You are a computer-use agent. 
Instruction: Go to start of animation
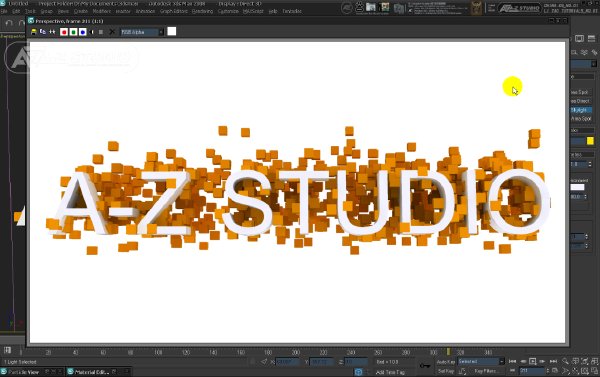click(x=512, y=361)
